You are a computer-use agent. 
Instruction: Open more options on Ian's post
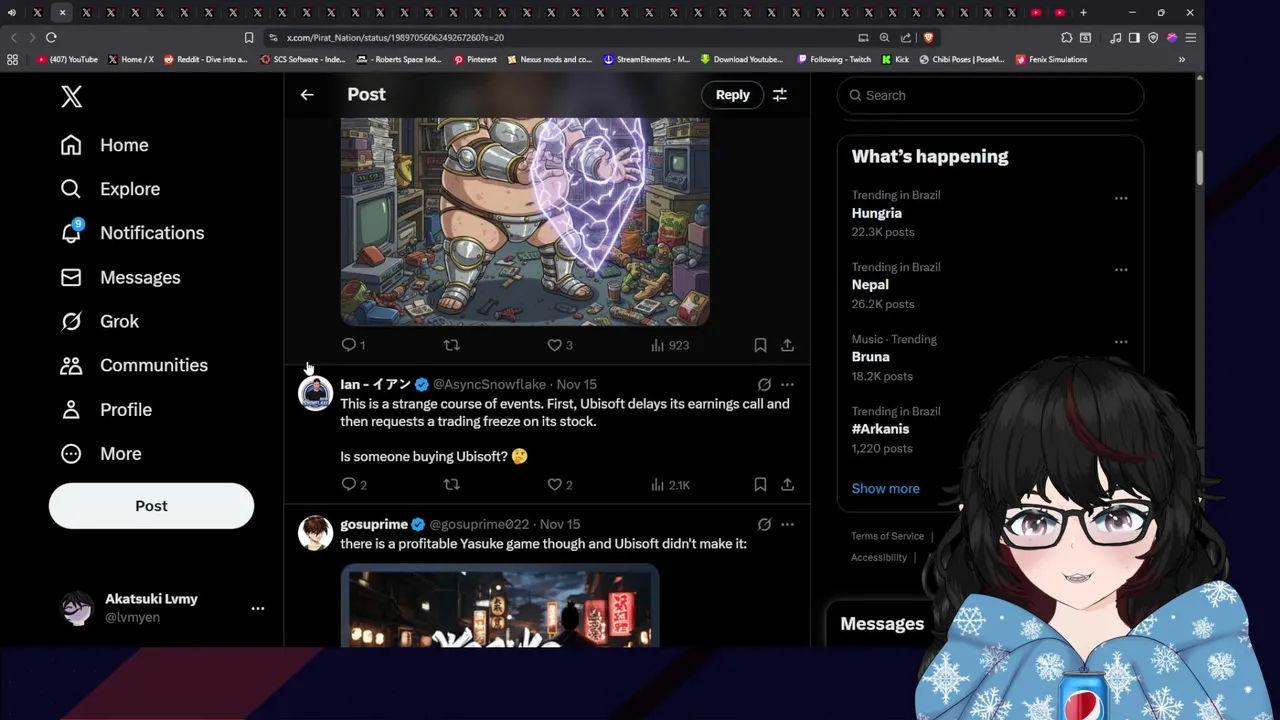pos(787,384)
